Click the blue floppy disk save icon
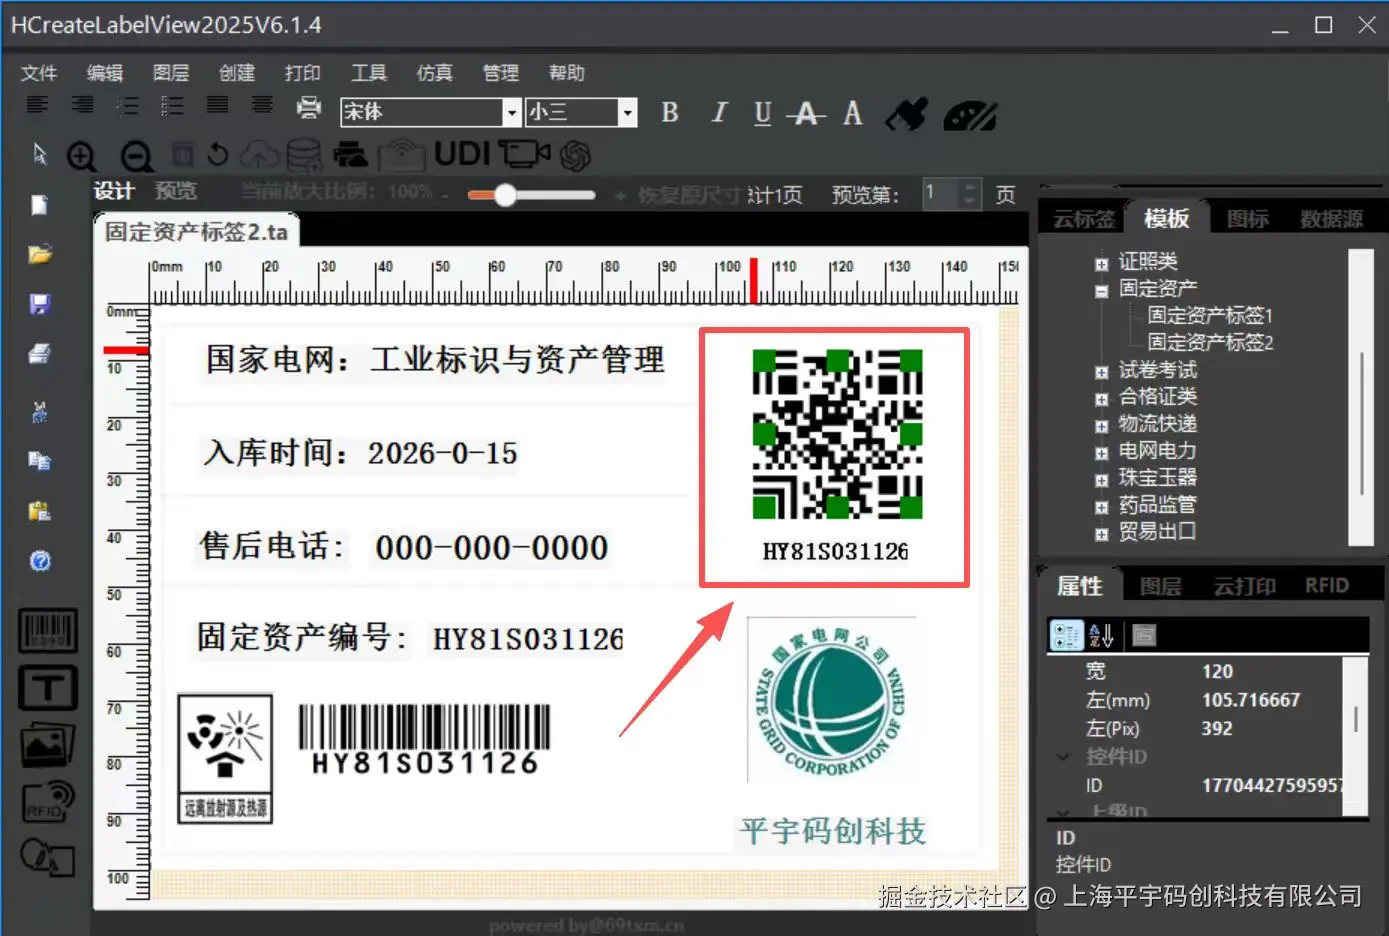1389x936 pixels. tap(40, 304)
